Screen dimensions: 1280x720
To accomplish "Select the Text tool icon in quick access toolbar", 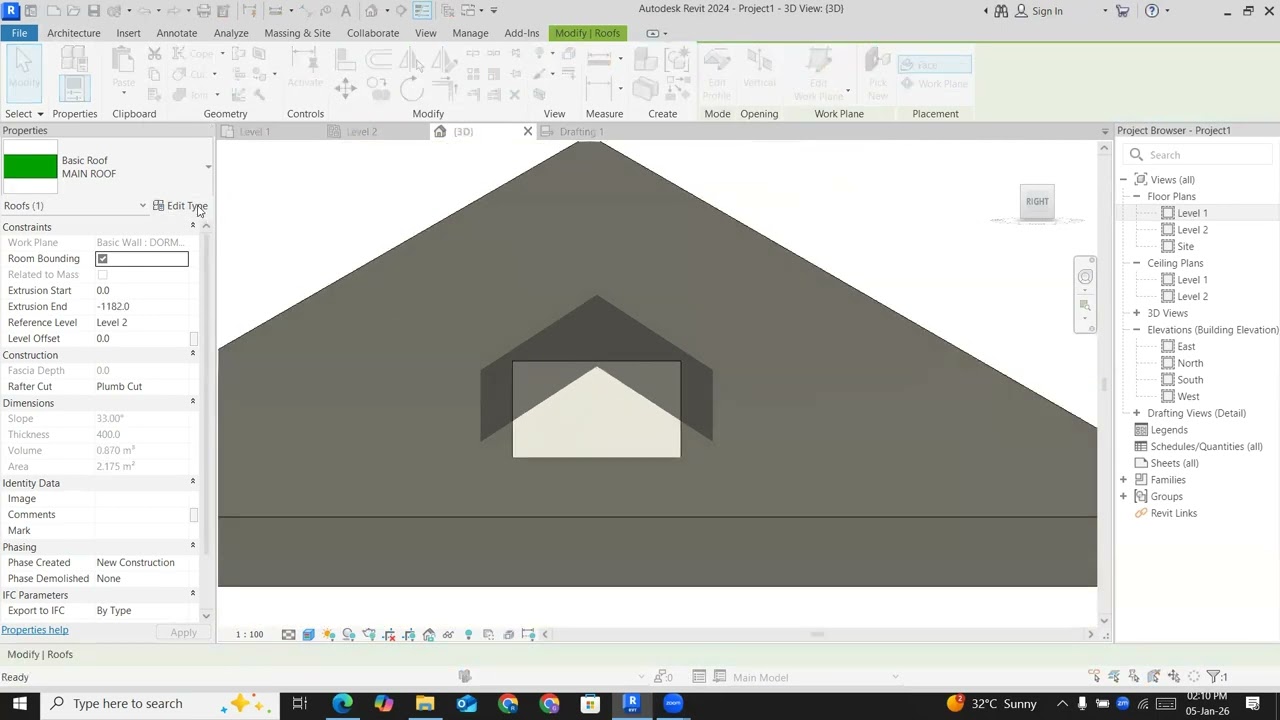I will 346,11.
